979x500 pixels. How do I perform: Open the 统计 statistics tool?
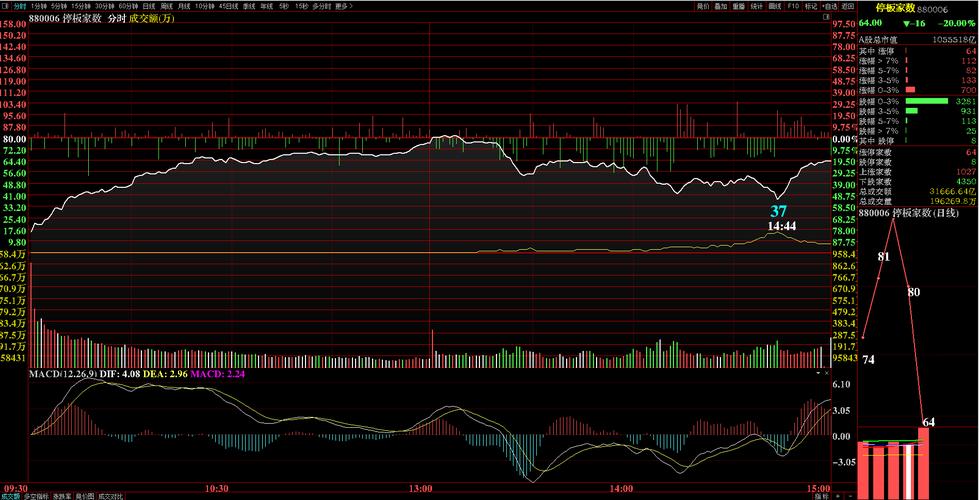(x=756, y=6)
